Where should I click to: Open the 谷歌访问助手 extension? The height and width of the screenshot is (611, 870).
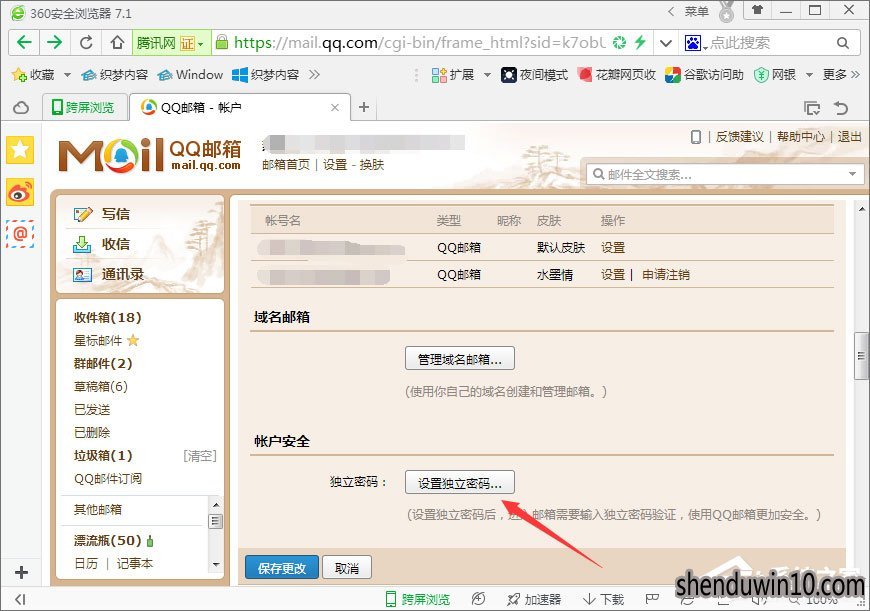[704, 74]
